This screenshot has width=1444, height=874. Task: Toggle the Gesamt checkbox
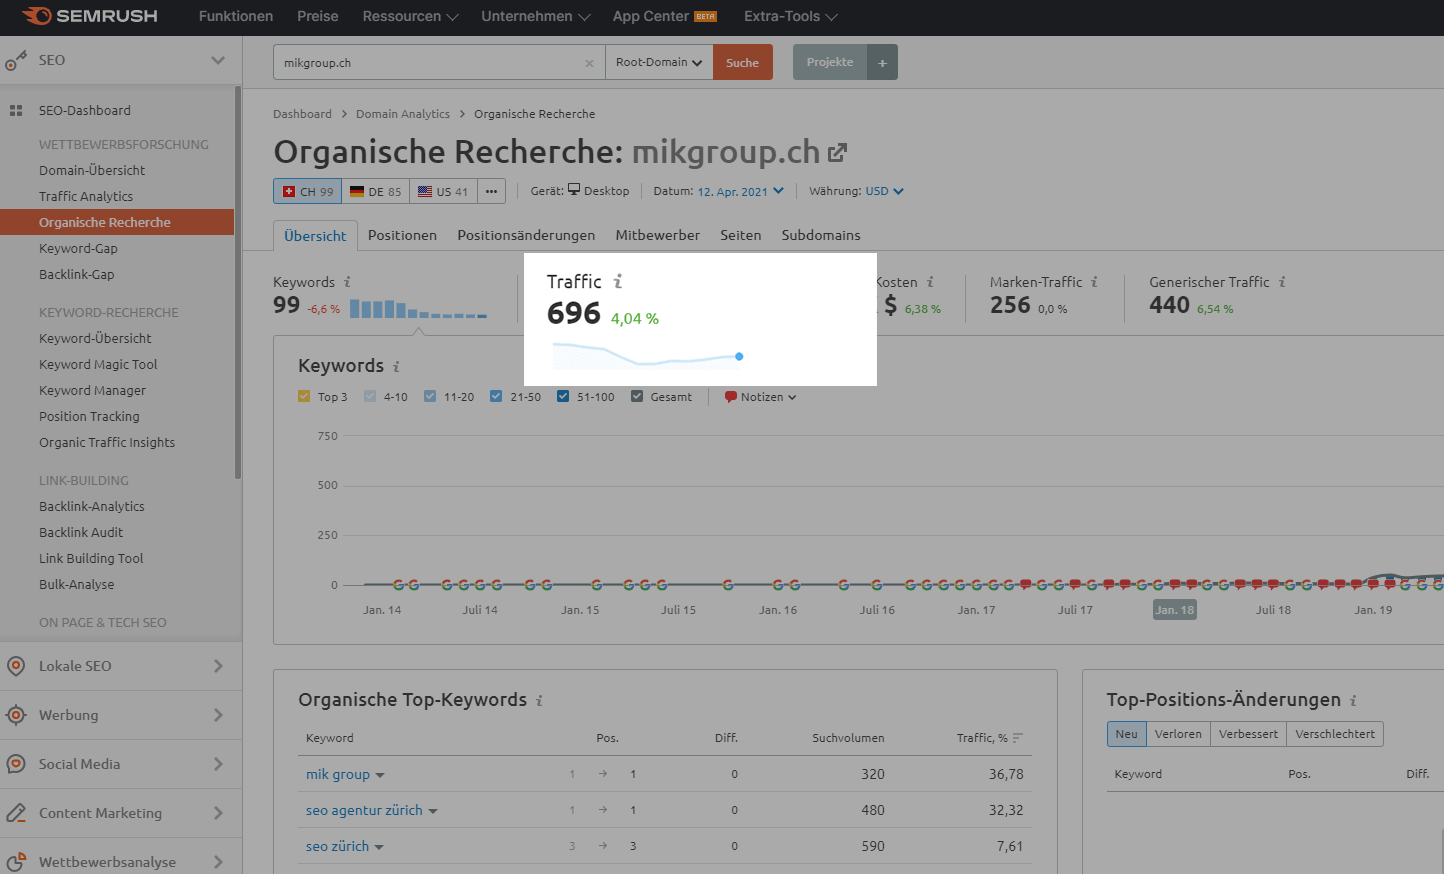coord(637,396)
